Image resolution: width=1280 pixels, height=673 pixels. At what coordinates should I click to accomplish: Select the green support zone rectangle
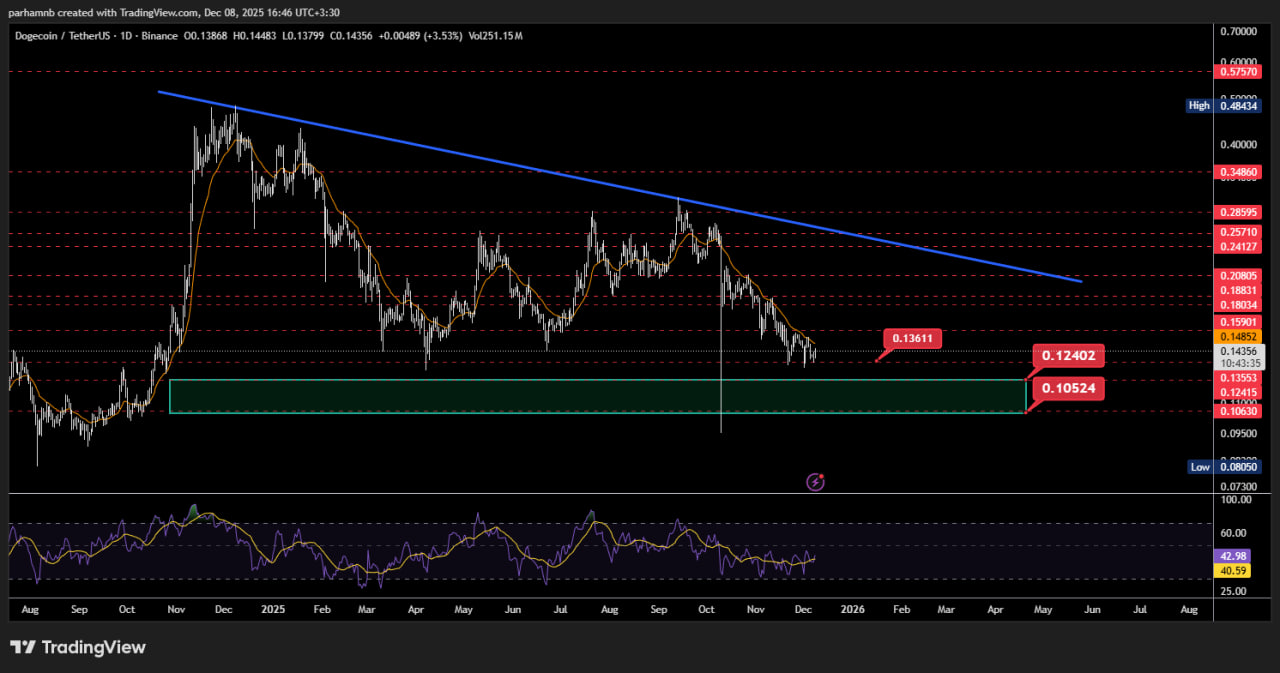pos(597,396)
